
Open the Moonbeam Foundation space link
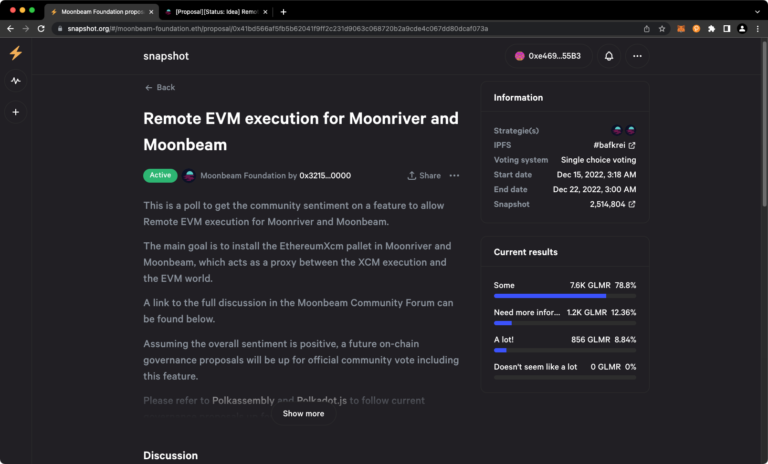(x=243, y=175)
